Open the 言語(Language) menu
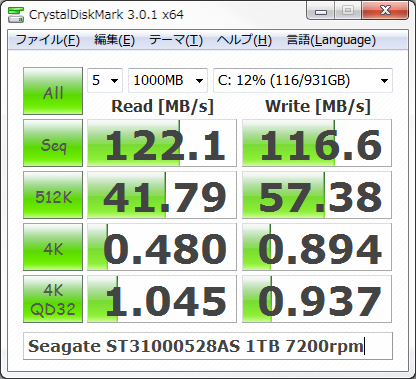 point(331,40)
